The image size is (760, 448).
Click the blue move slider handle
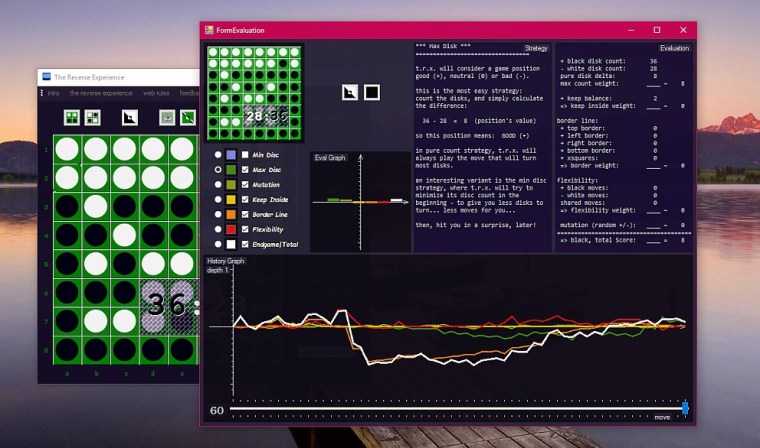tap(685, 408)
